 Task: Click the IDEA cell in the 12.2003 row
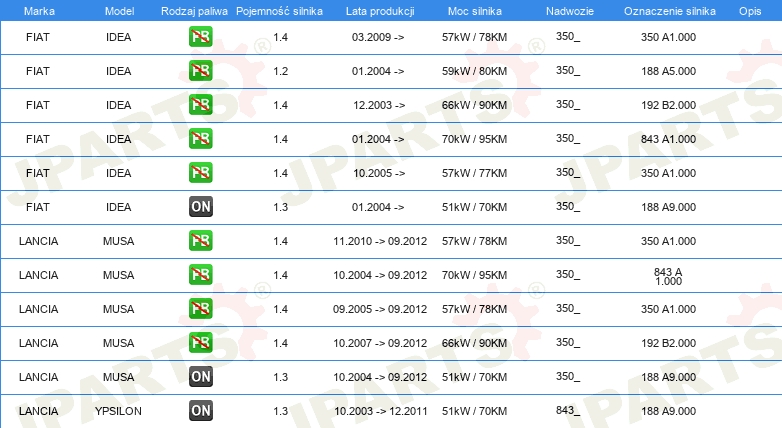point(118,105)
